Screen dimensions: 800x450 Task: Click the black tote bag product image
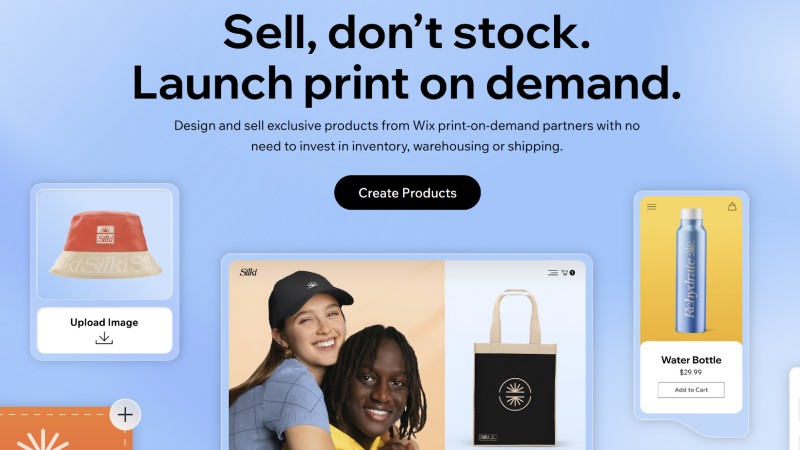[515, 368]
